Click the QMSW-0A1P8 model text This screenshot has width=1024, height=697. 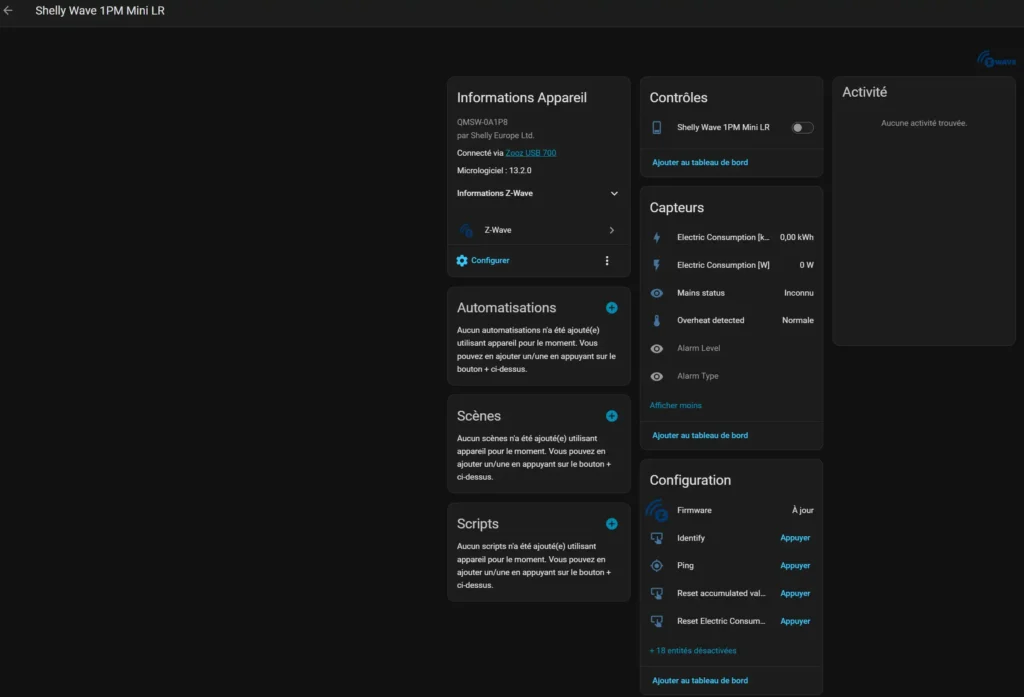tap(482, 122)
